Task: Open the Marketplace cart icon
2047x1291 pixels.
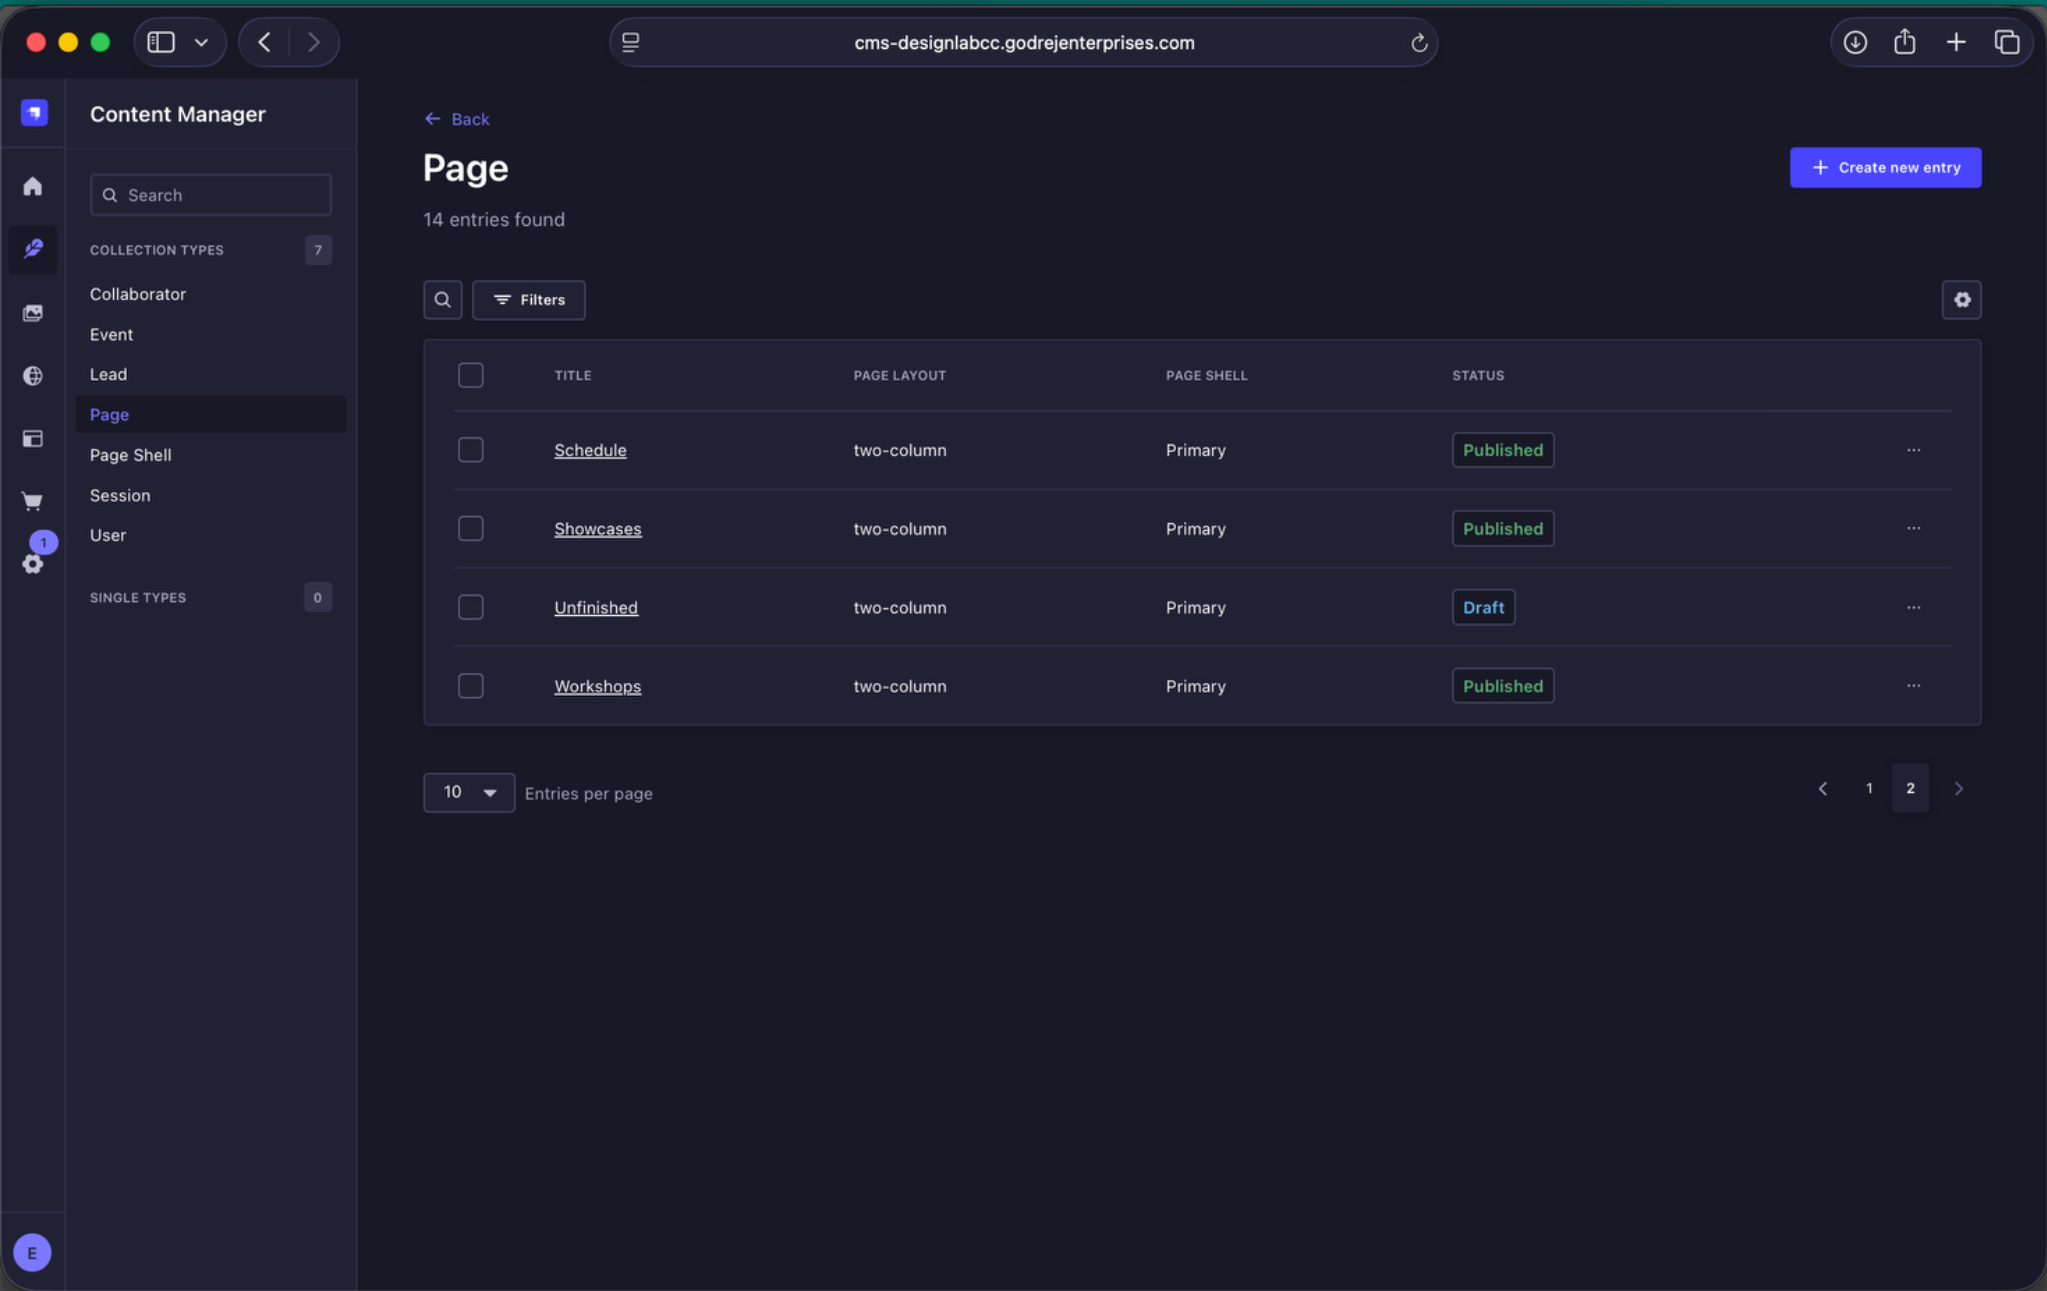Action: pyautogui.click(x=33, y=500)
